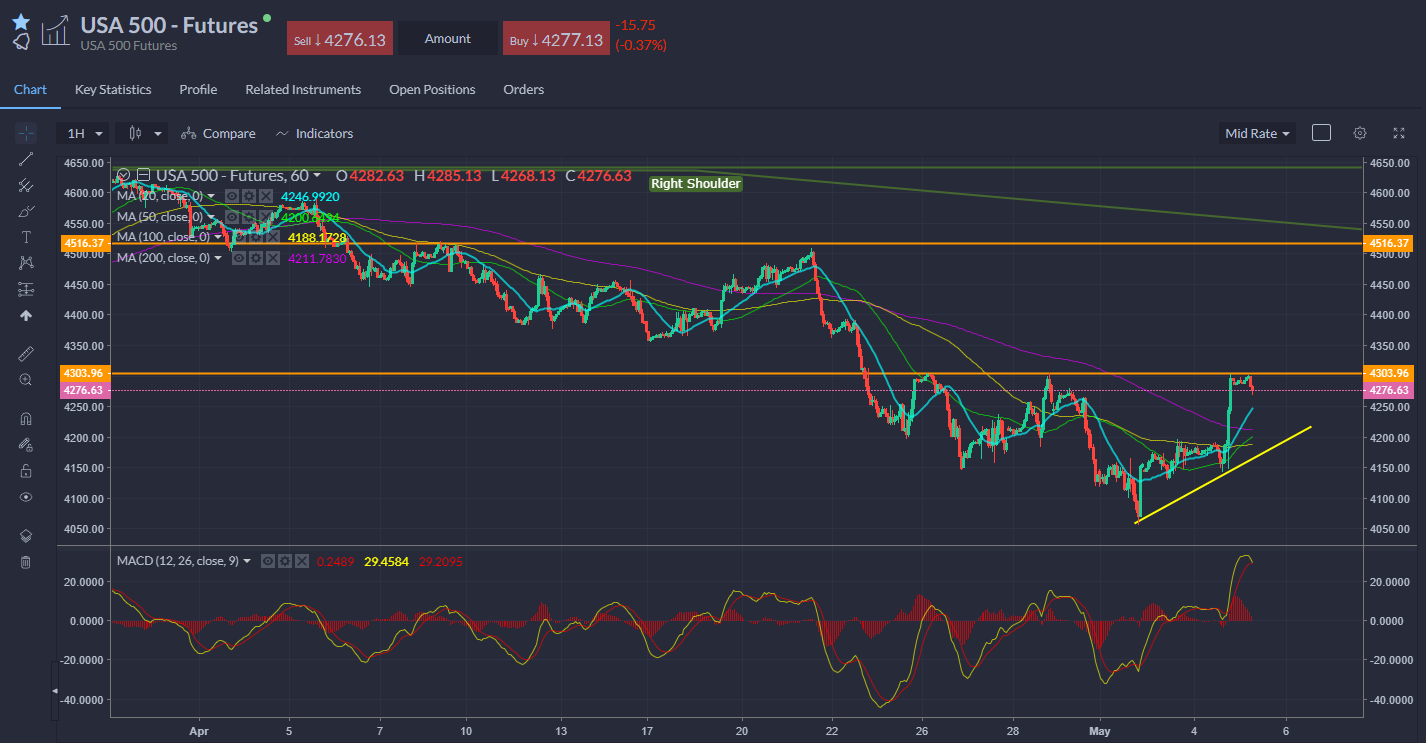The image size is (1426, 743).
Task: Open the 1H timeframe dropdown
Action: 84,133
